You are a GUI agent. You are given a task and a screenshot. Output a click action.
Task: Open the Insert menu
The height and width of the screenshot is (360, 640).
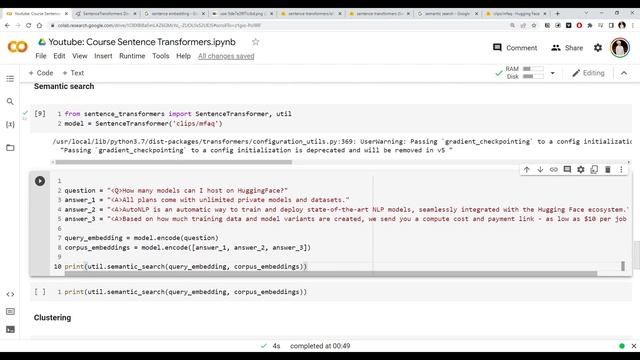coord(103,56)
